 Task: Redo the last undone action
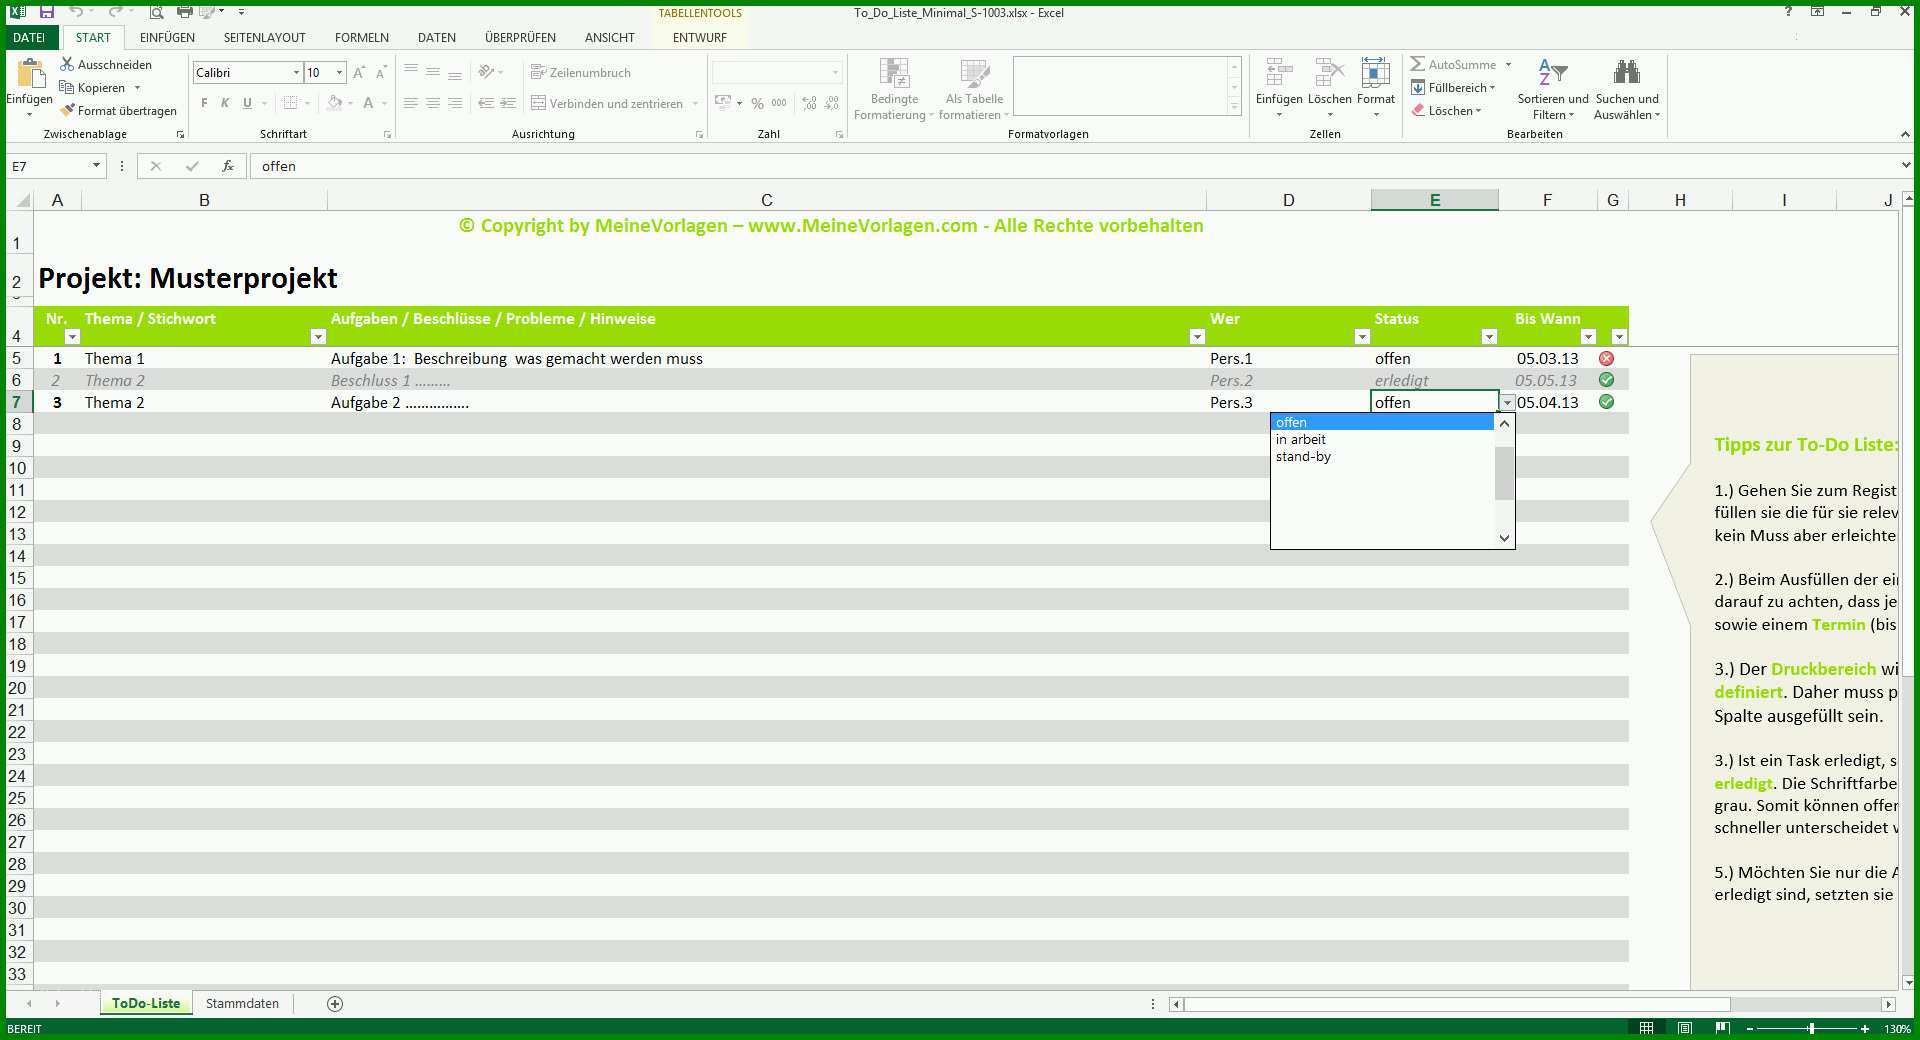[115, 12]
